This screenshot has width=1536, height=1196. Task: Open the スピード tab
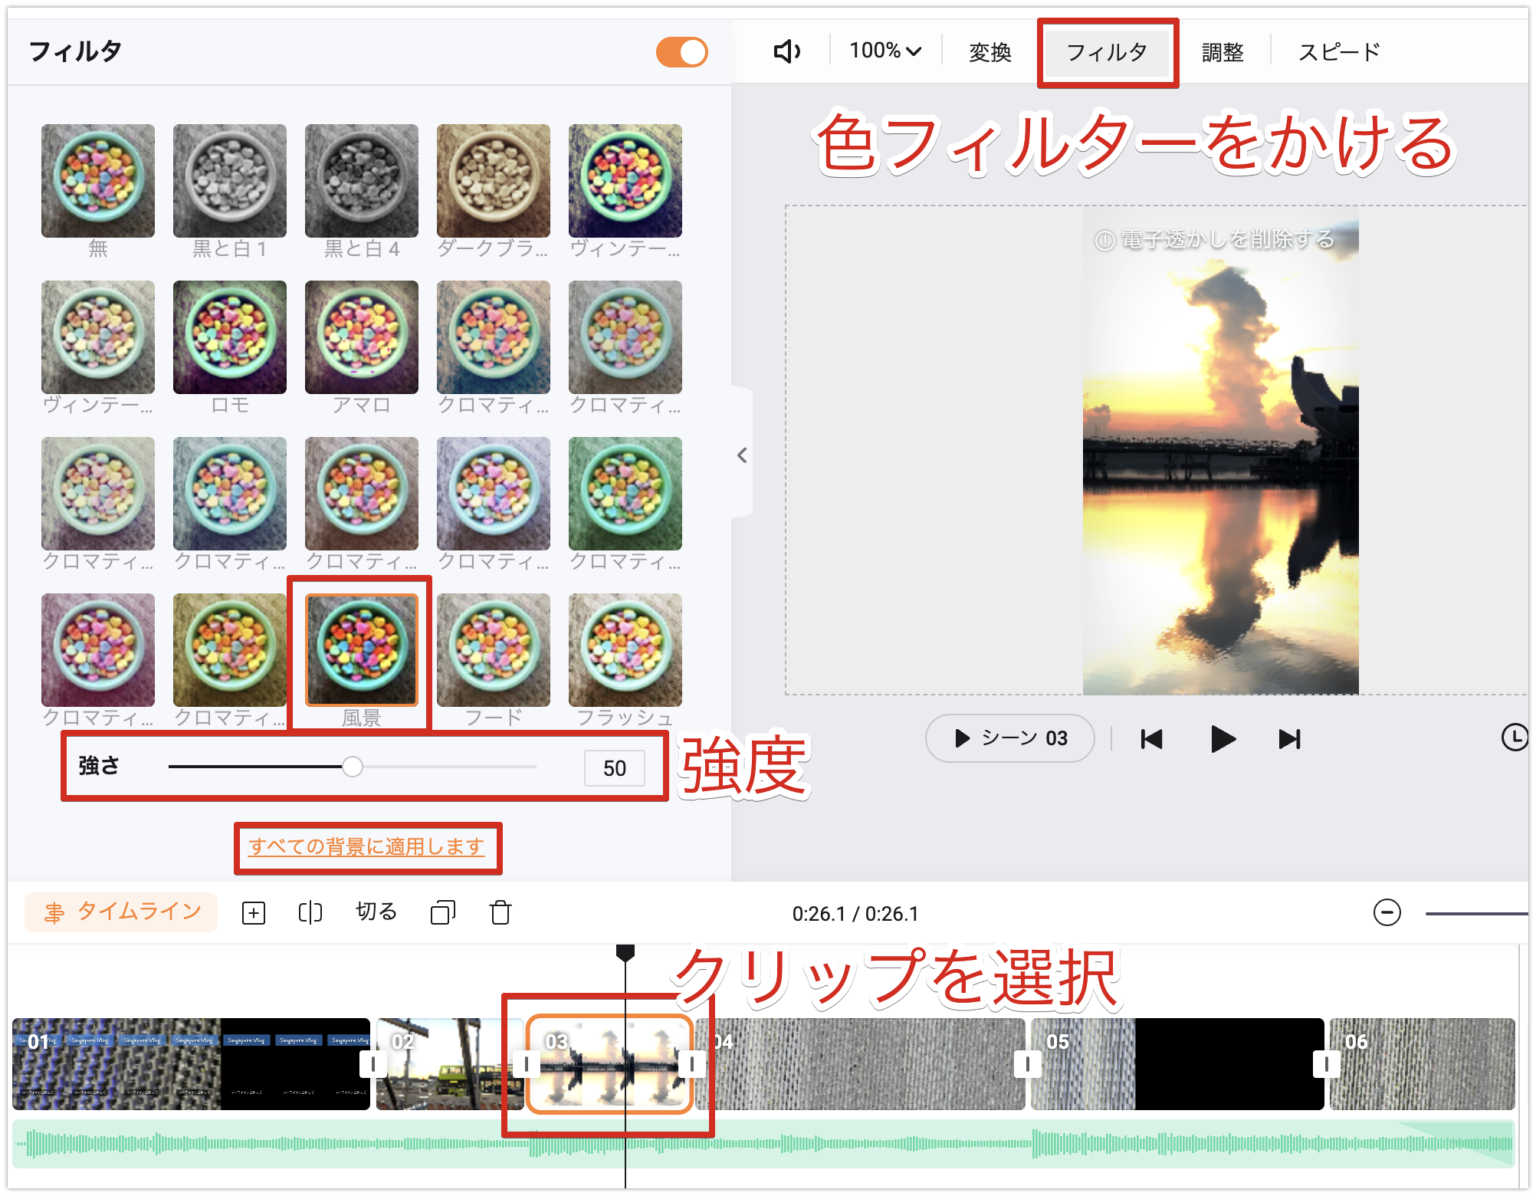[1337, 51]
